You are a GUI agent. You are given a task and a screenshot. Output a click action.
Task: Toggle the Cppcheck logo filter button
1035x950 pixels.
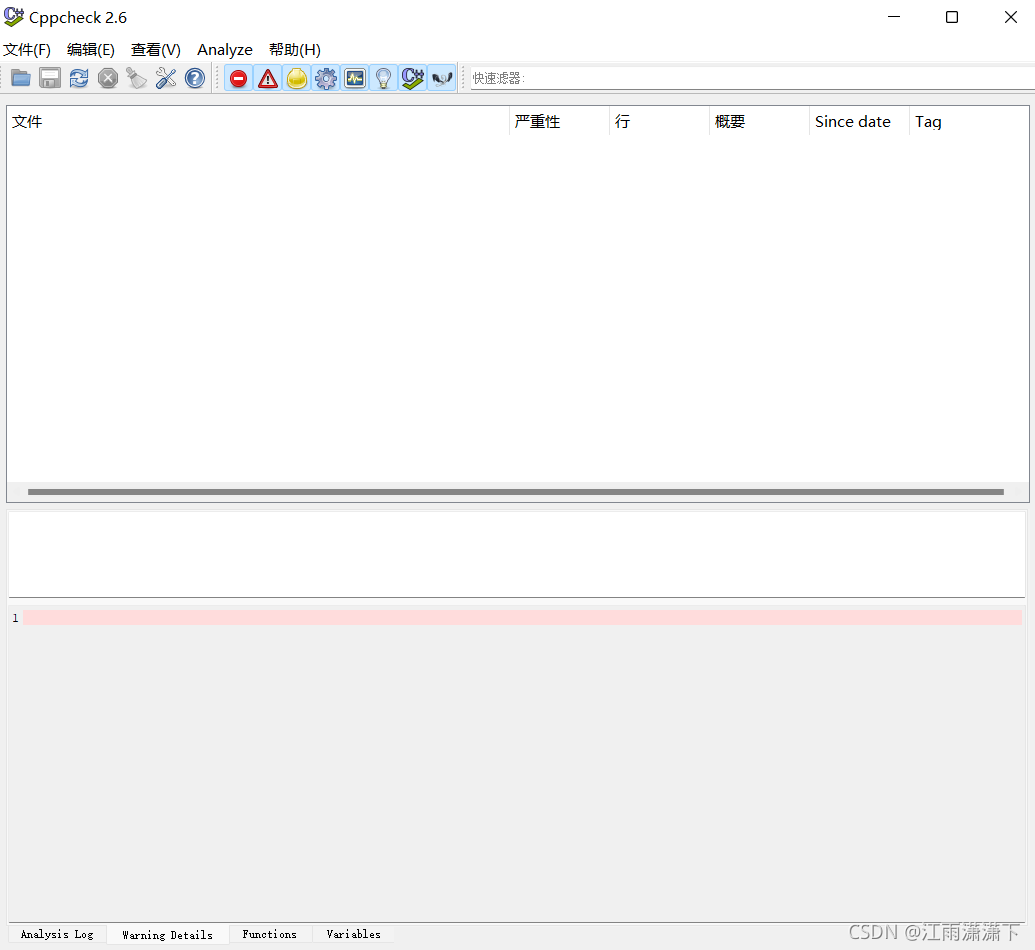[x=413, y=79]
